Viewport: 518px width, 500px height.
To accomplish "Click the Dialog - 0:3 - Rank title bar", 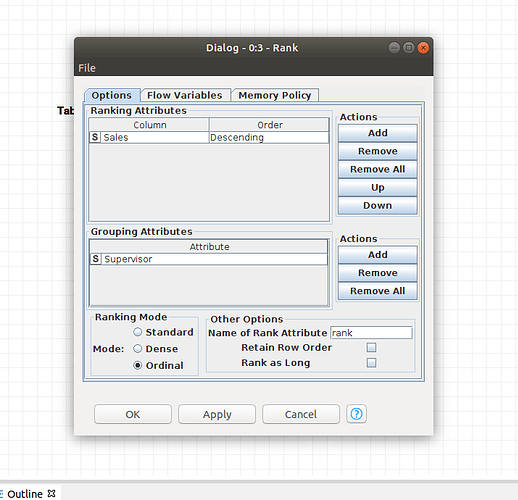I will (252, 48).
